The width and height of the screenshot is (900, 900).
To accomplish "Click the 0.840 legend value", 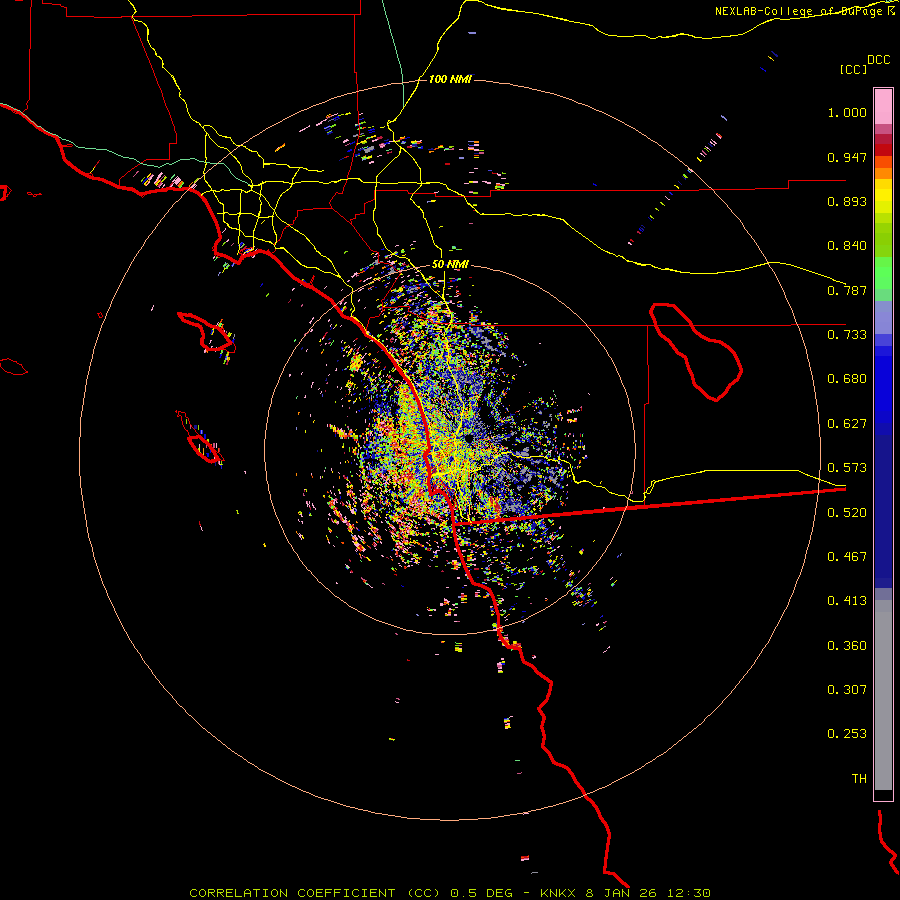I will click(847, 246).
